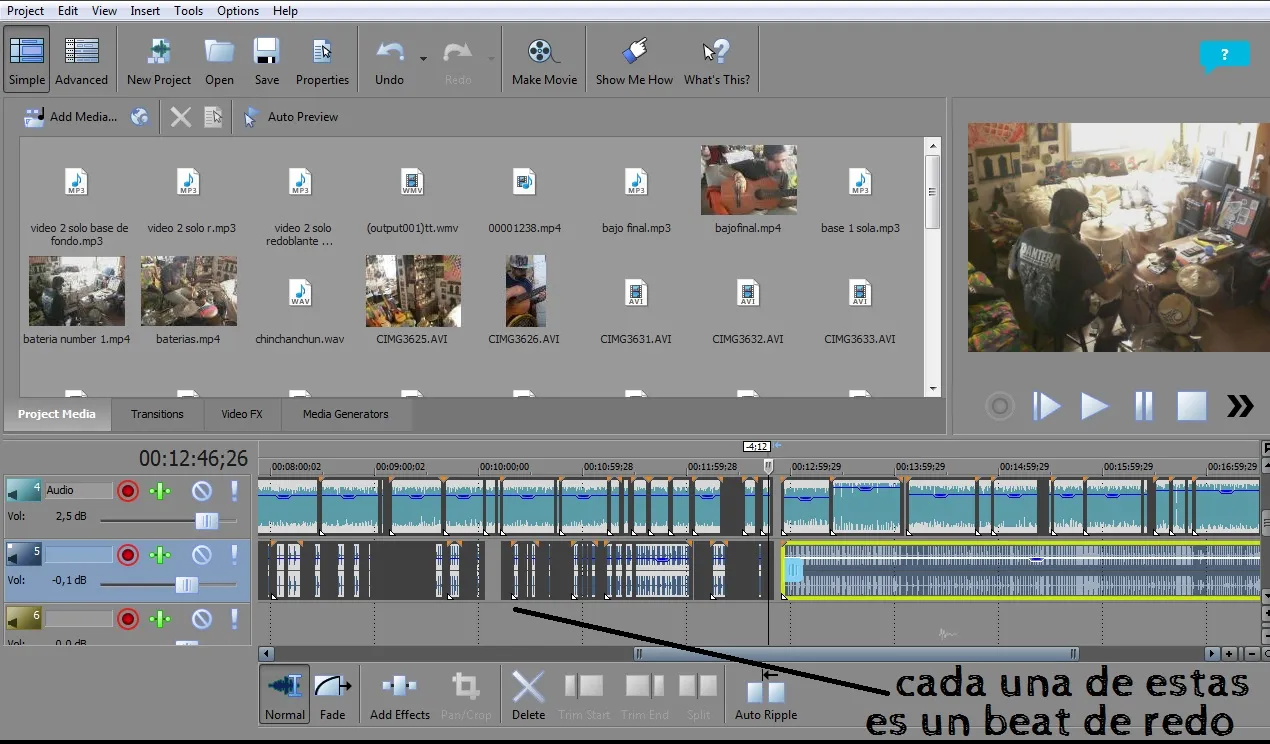1270x744 pixels.
Task: Create a New Project
Action: pos(159,59)
